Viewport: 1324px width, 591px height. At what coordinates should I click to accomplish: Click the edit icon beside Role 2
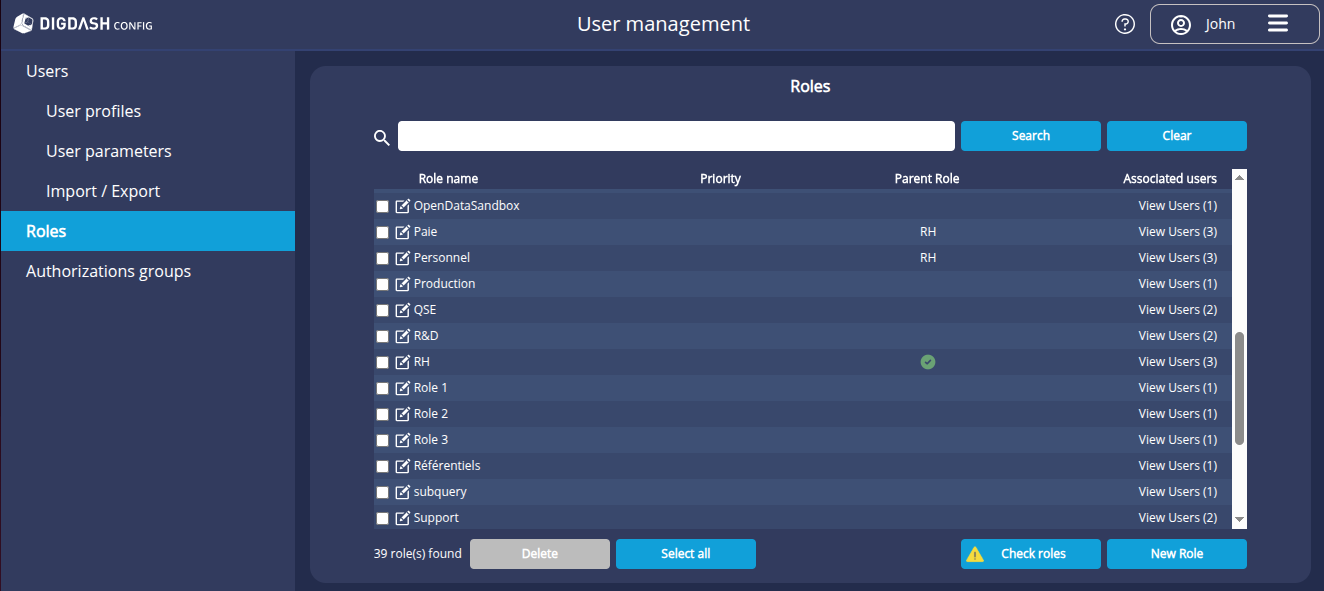pyautogui.click(x=401, y=413)
